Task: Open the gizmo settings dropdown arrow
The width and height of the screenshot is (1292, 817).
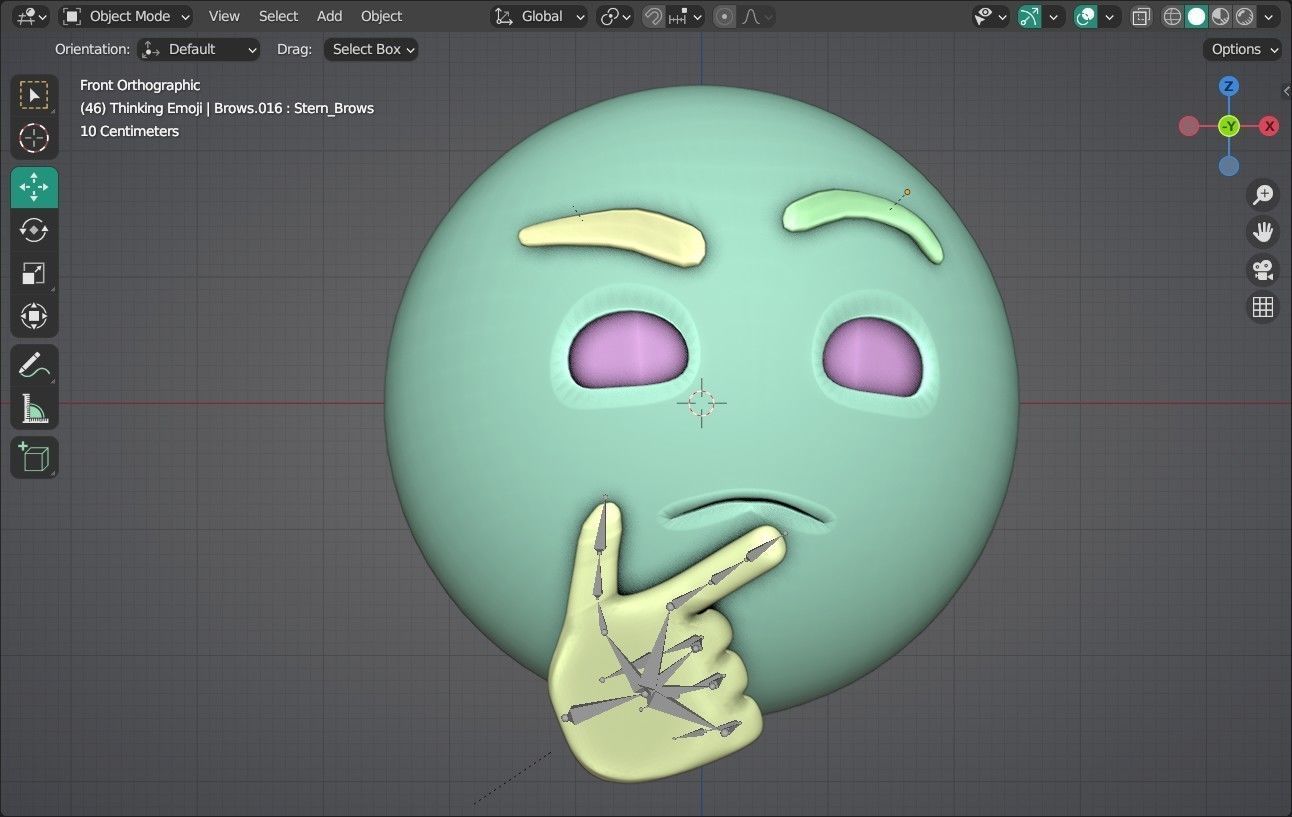Action: (1053, 16)
